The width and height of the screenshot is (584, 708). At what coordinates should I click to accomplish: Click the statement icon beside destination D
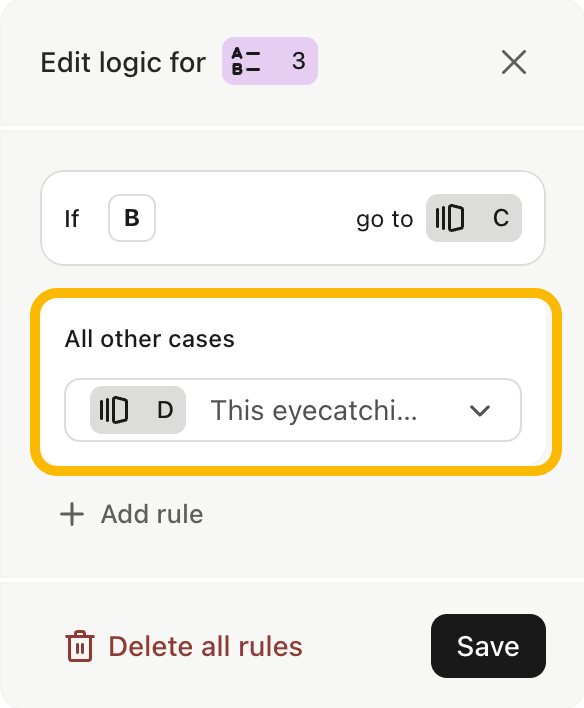(x=114, y=410)
